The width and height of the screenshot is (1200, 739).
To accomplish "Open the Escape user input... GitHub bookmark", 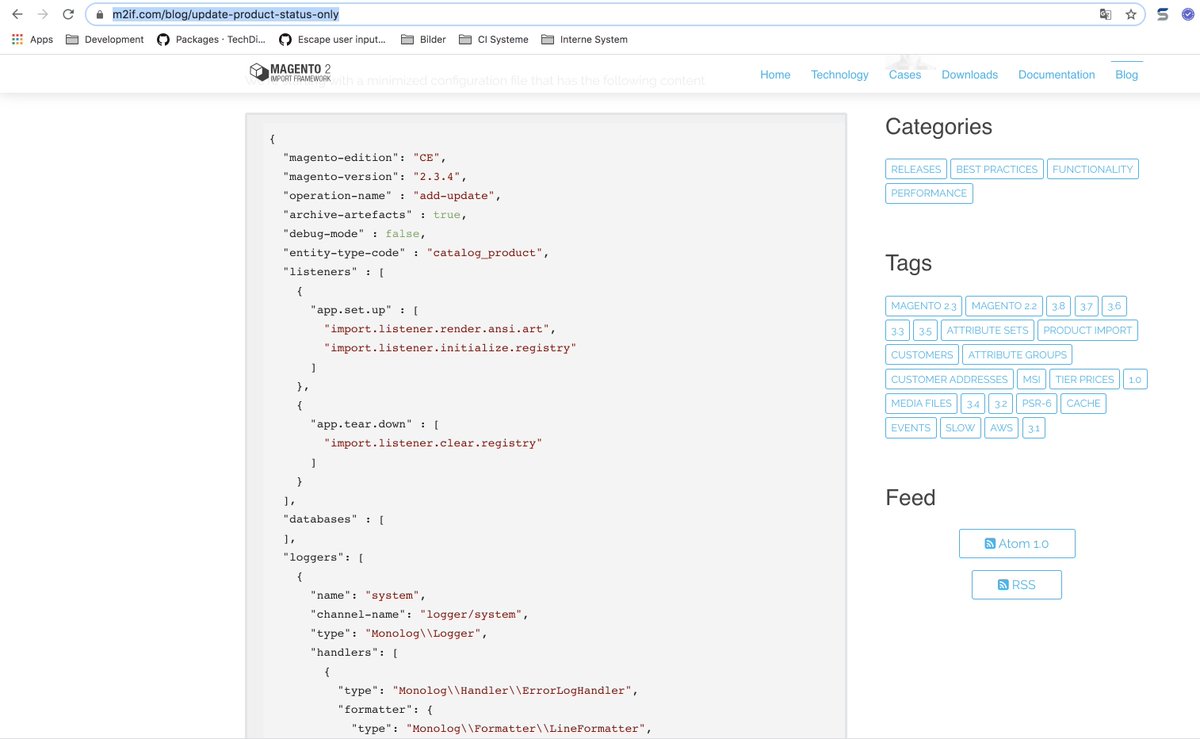I will pos(332,40).
